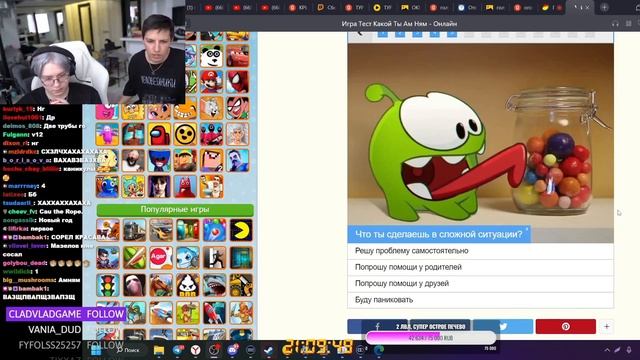Open the rocket game icon

coord(214,313)
